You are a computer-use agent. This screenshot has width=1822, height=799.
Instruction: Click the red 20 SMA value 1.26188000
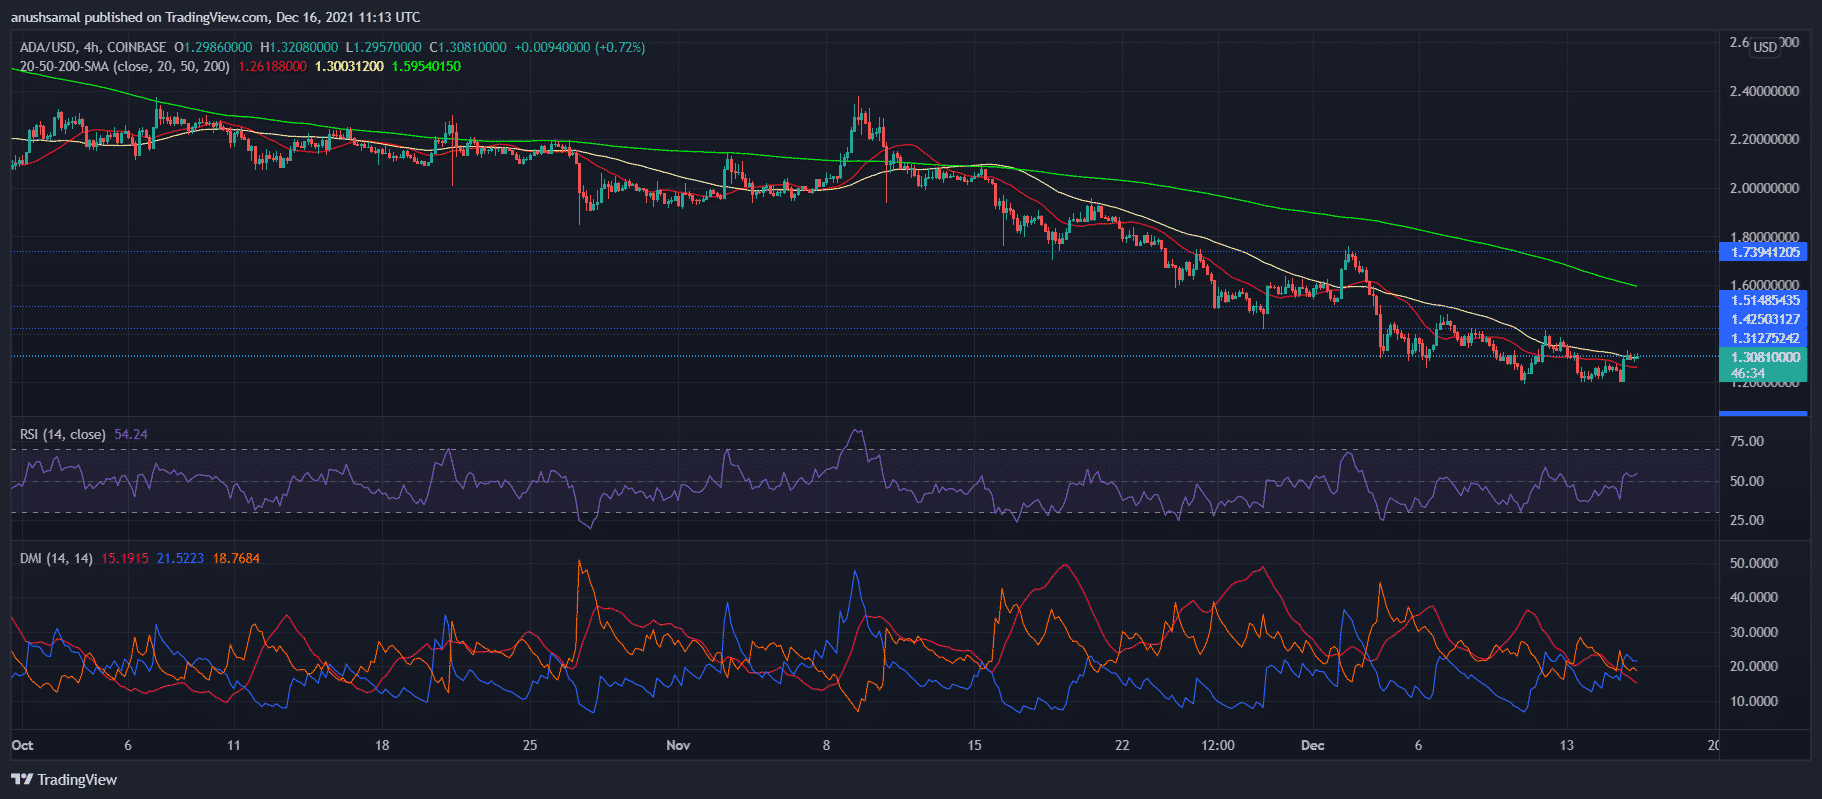coord(273,66)
